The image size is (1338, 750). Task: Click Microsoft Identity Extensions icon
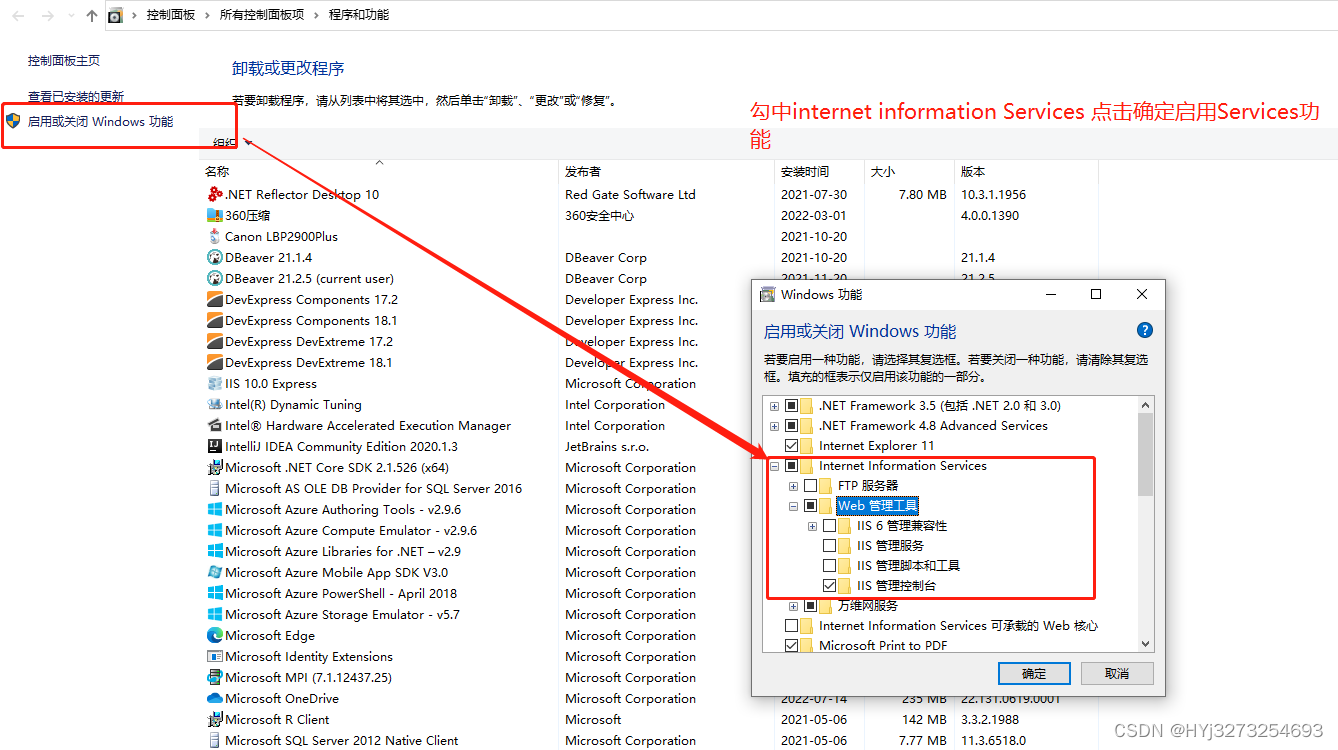point(215,656)
